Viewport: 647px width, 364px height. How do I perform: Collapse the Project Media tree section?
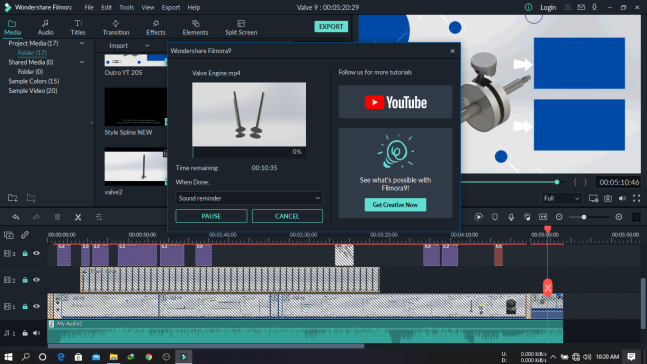click(82, 43)
